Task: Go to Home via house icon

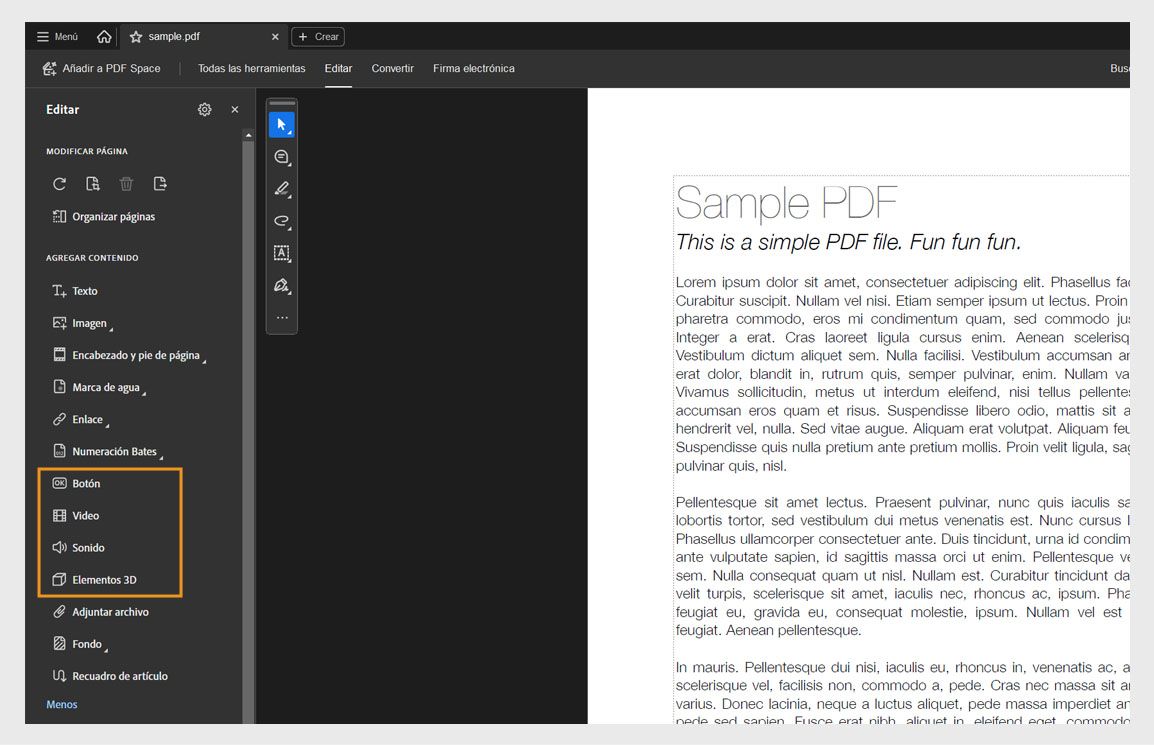Action: pyautogui.click(x=104, y=36)
